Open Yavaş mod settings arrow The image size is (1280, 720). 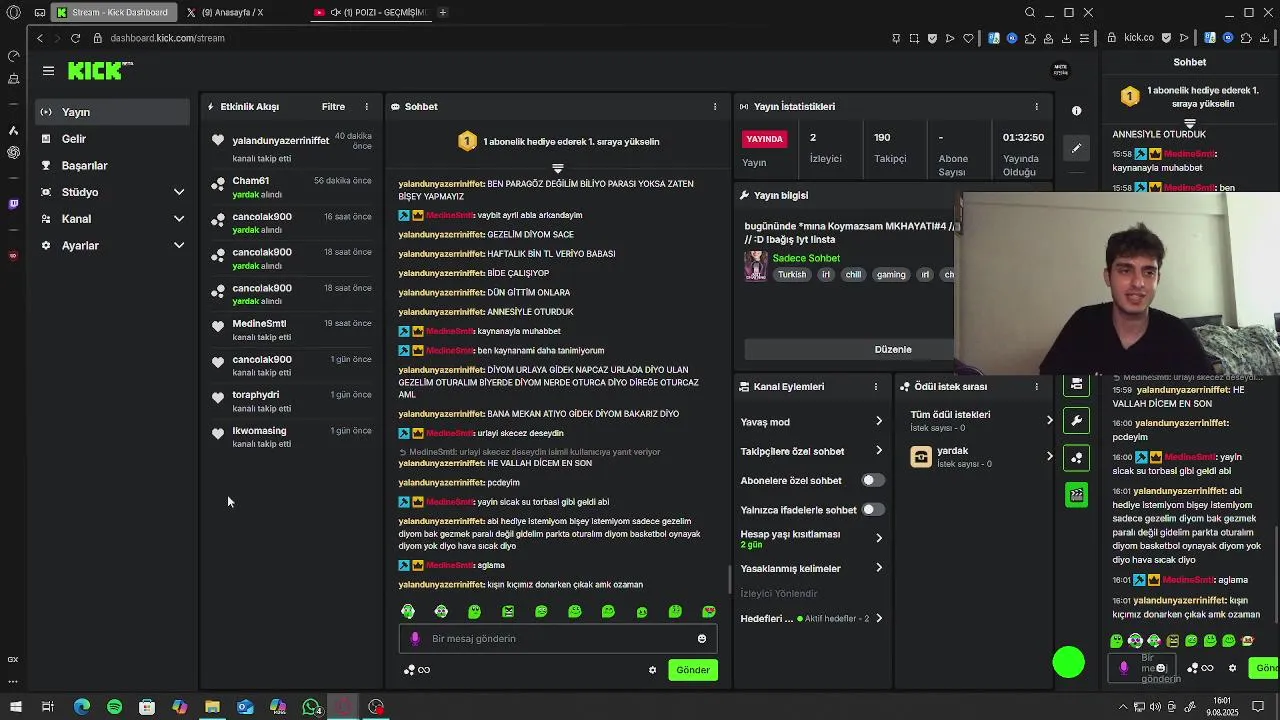click(879, 422)
